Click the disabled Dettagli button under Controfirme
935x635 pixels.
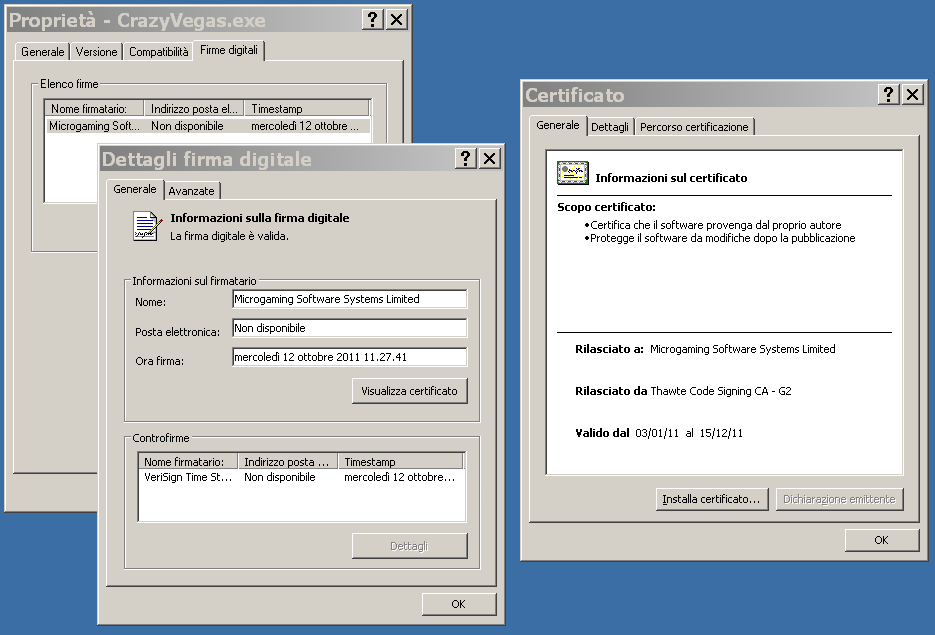click(410, 546)
